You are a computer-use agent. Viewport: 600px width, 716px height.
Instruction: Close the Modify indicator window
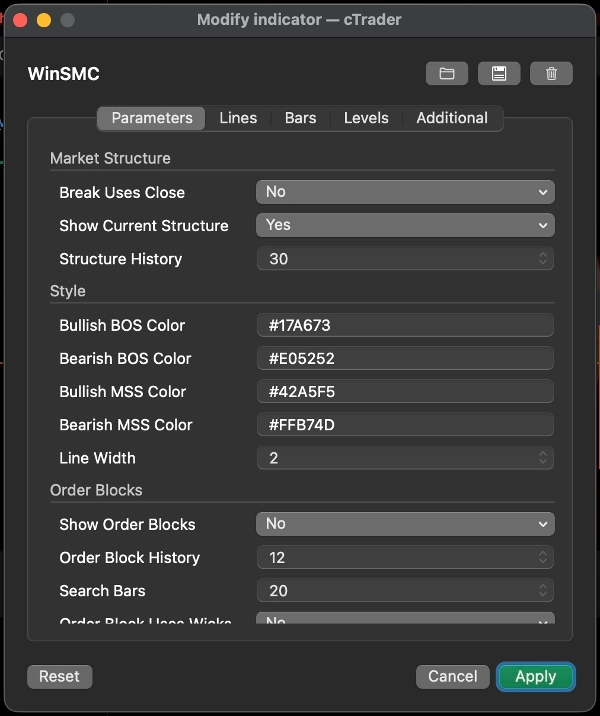tap(20, 20)
